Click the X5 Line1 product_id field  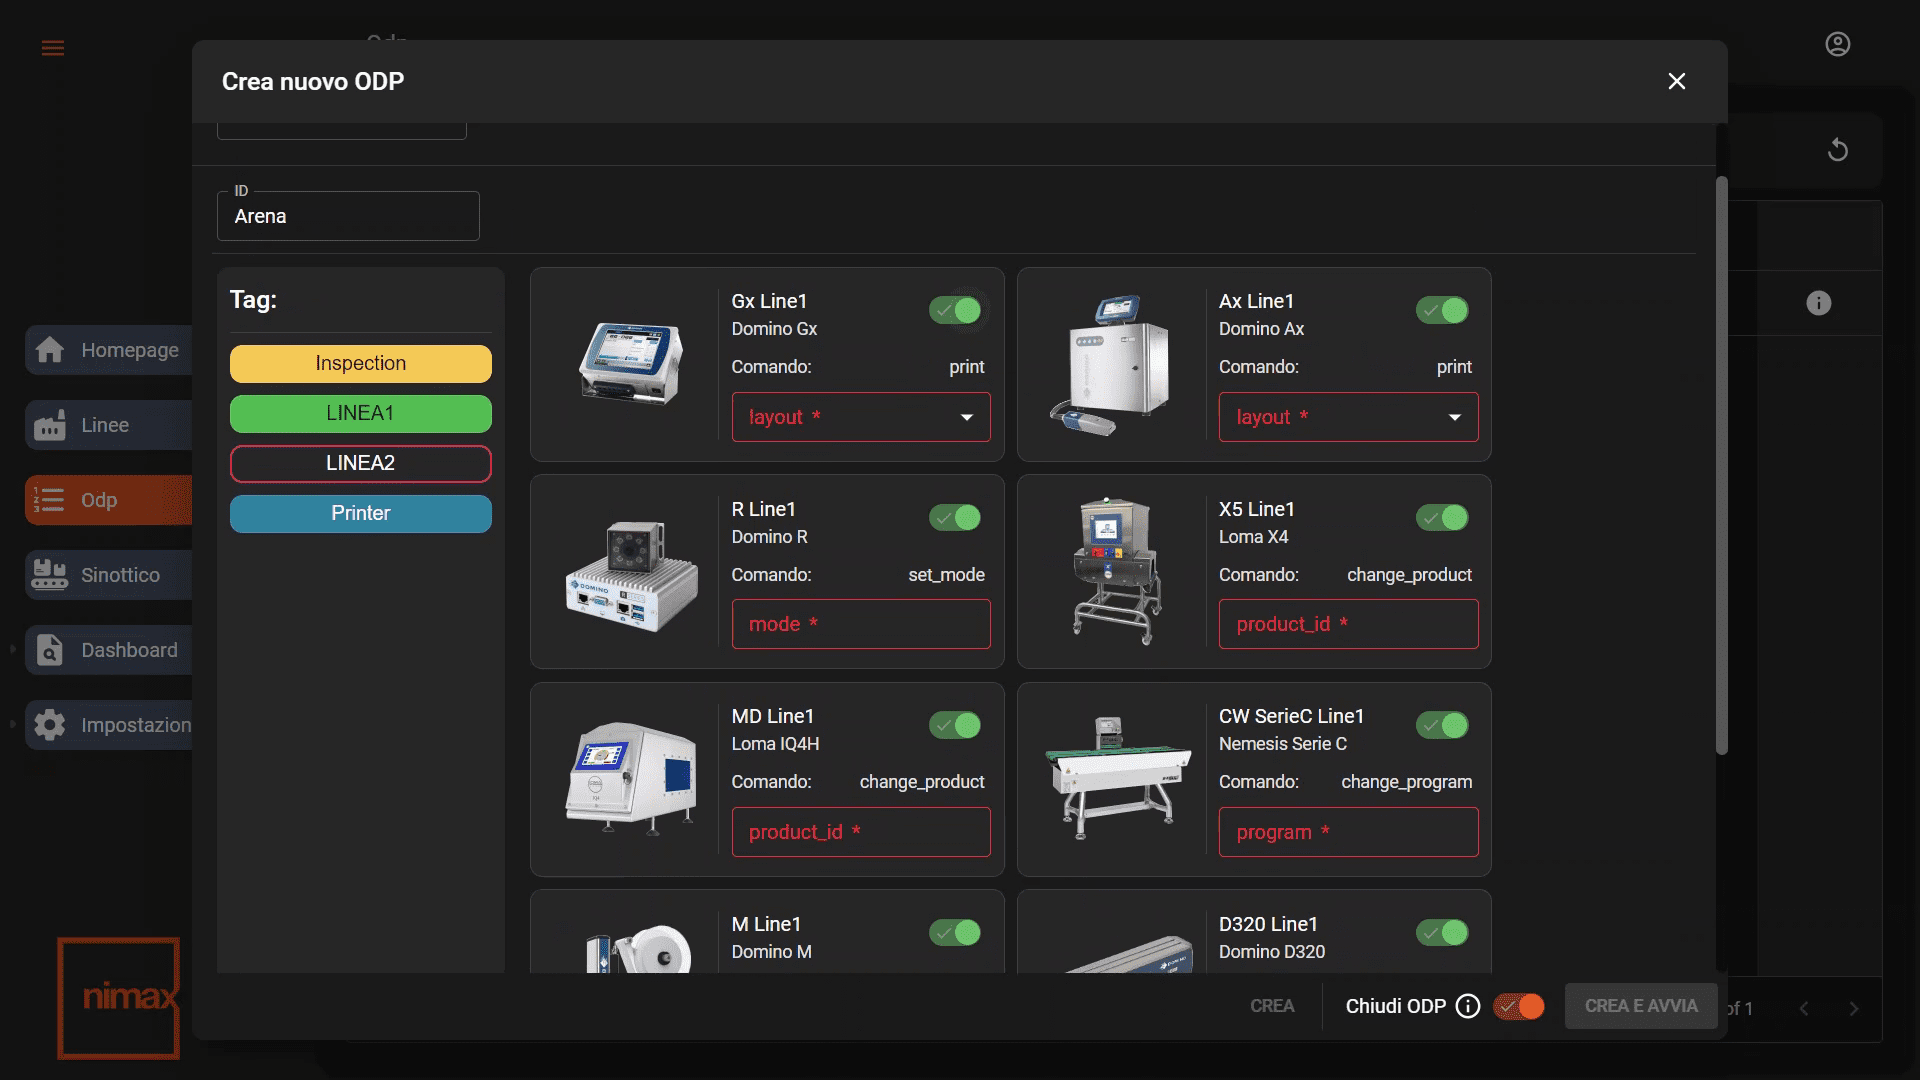coord(1348,624)
